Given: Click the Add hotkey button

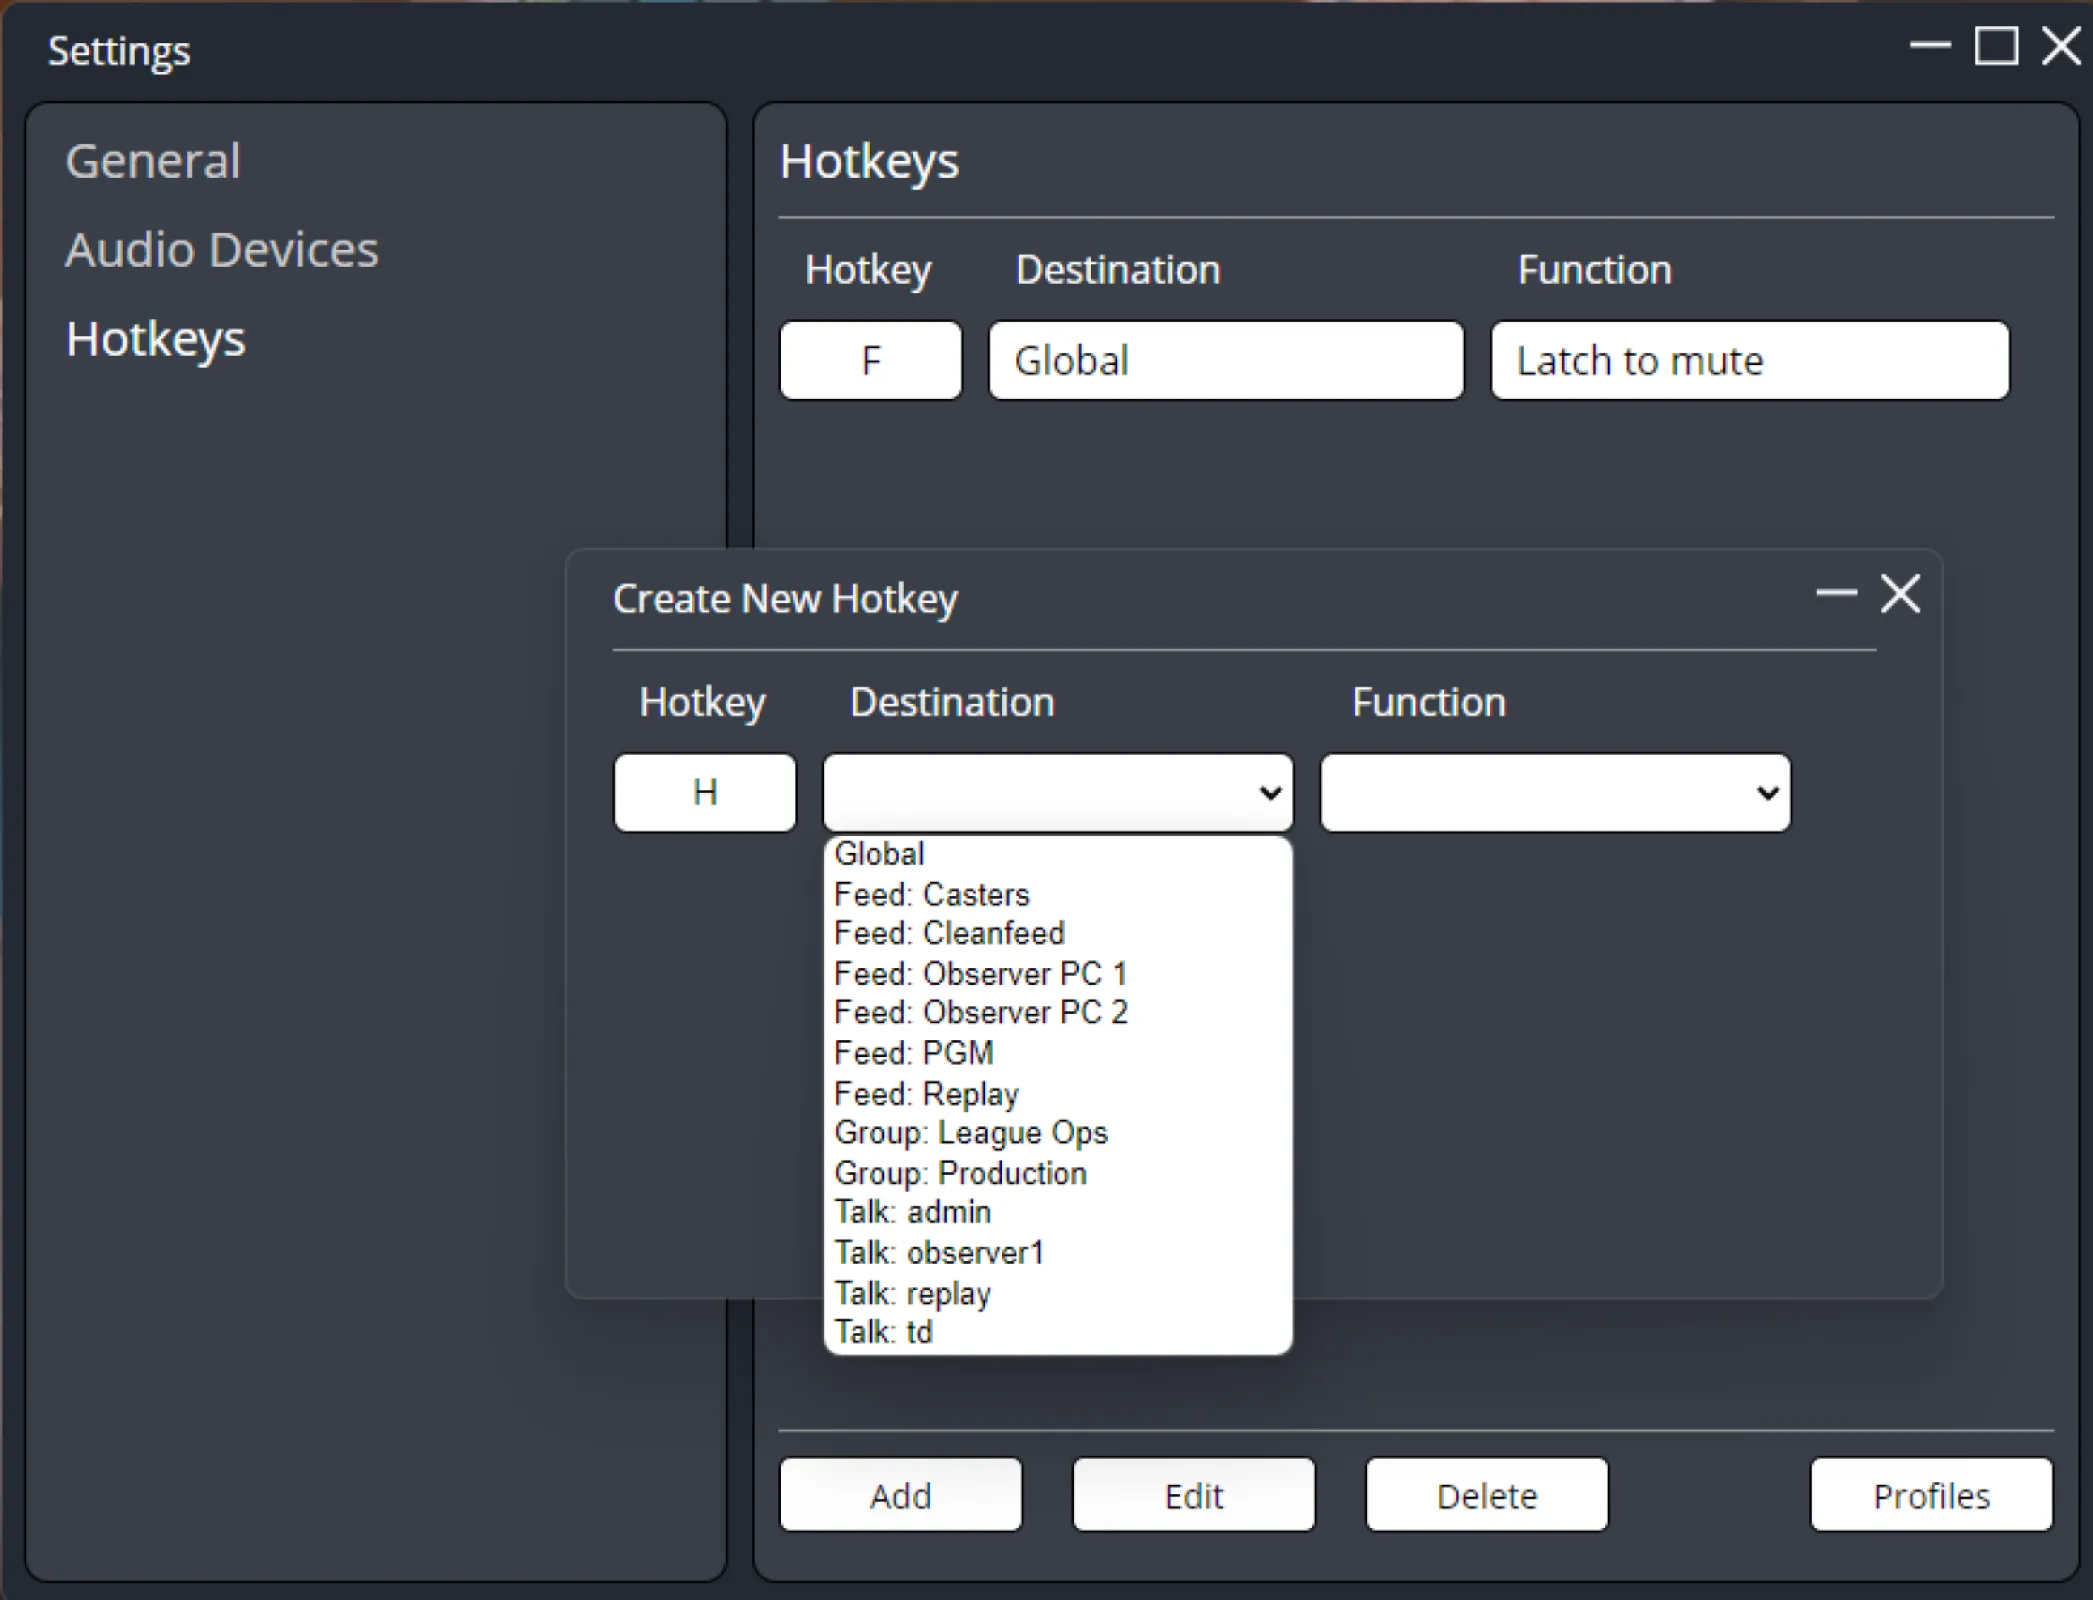Looking at the screenshot, I should (900, 1495).
